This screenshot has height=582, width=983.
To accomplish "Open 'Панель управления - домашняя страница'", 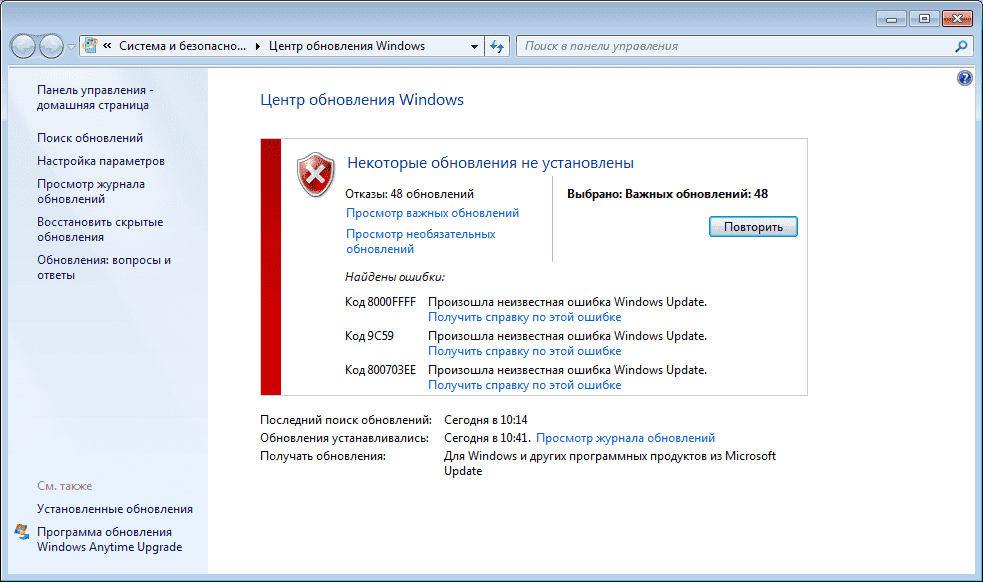I will (x=95, y=97).
